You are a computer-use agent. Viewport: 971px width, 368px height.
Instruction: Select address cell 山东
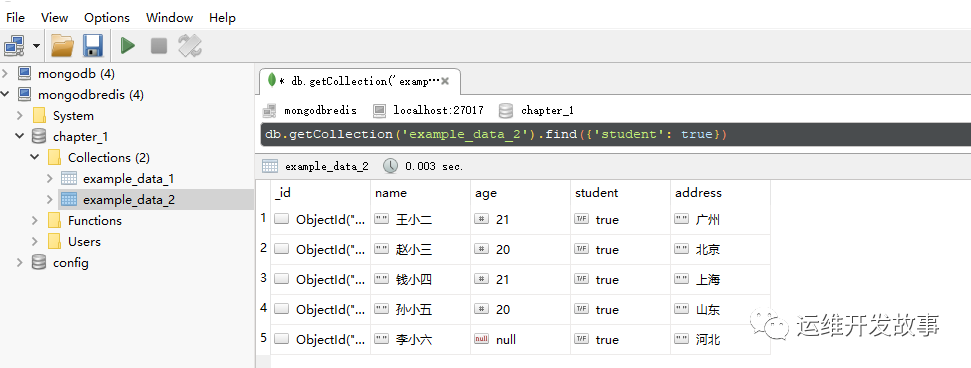[x=721, y=310]
